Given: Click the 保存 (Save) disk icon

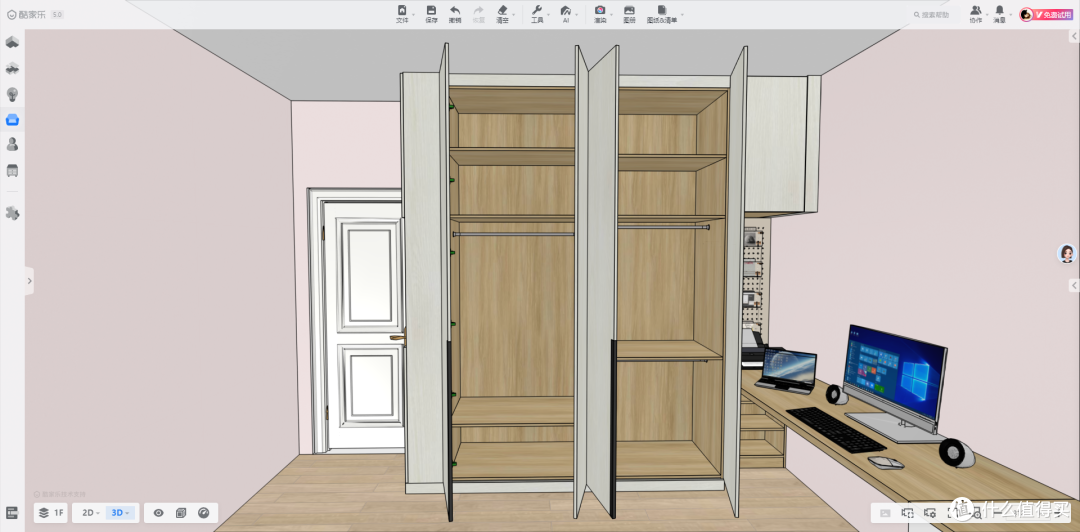Looking at the screenshot, I should point(431,10).
